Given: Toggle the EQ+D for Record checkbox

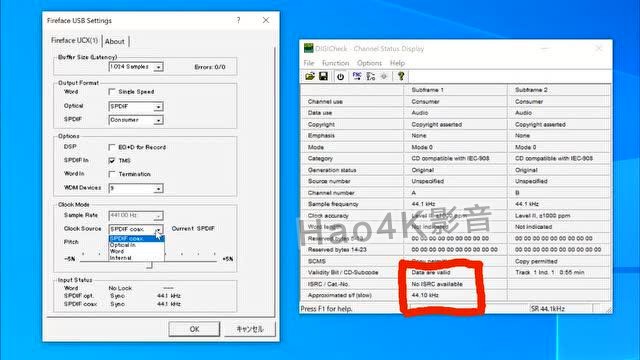Looking at the screenshot, I should point(112,147).
